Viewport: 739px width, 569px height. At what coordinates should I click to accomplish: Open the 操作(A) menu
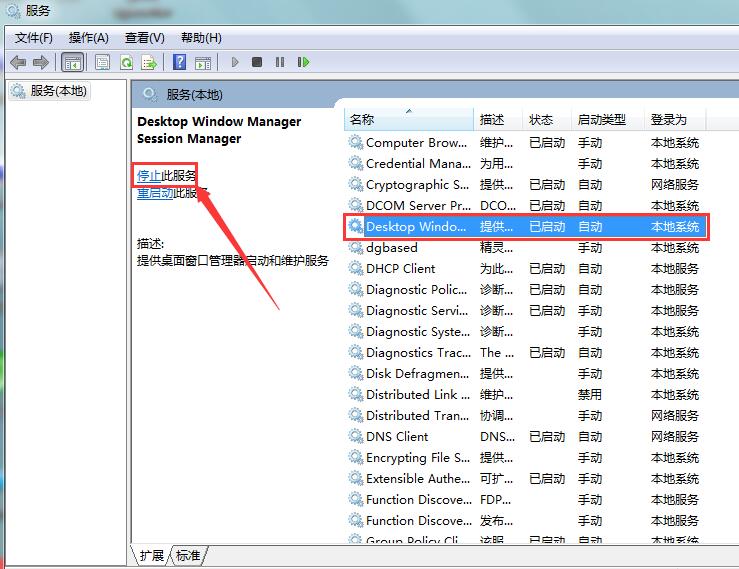click(89, 38)
